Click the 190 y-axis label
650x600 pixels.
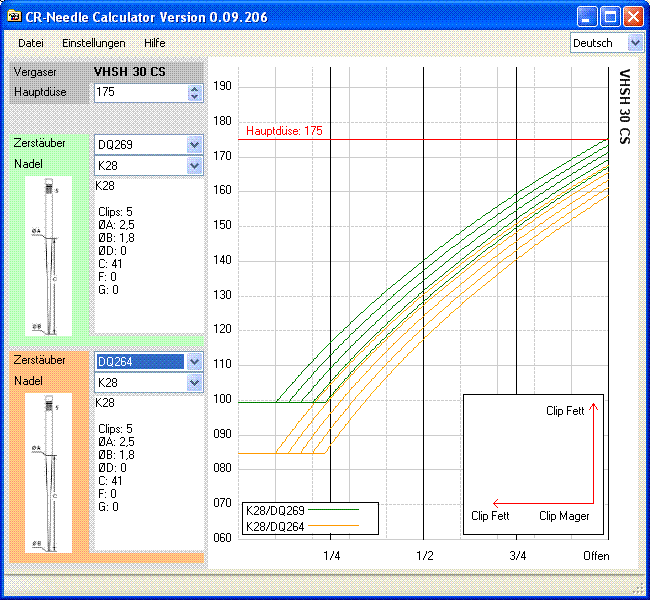coord(222,86)
